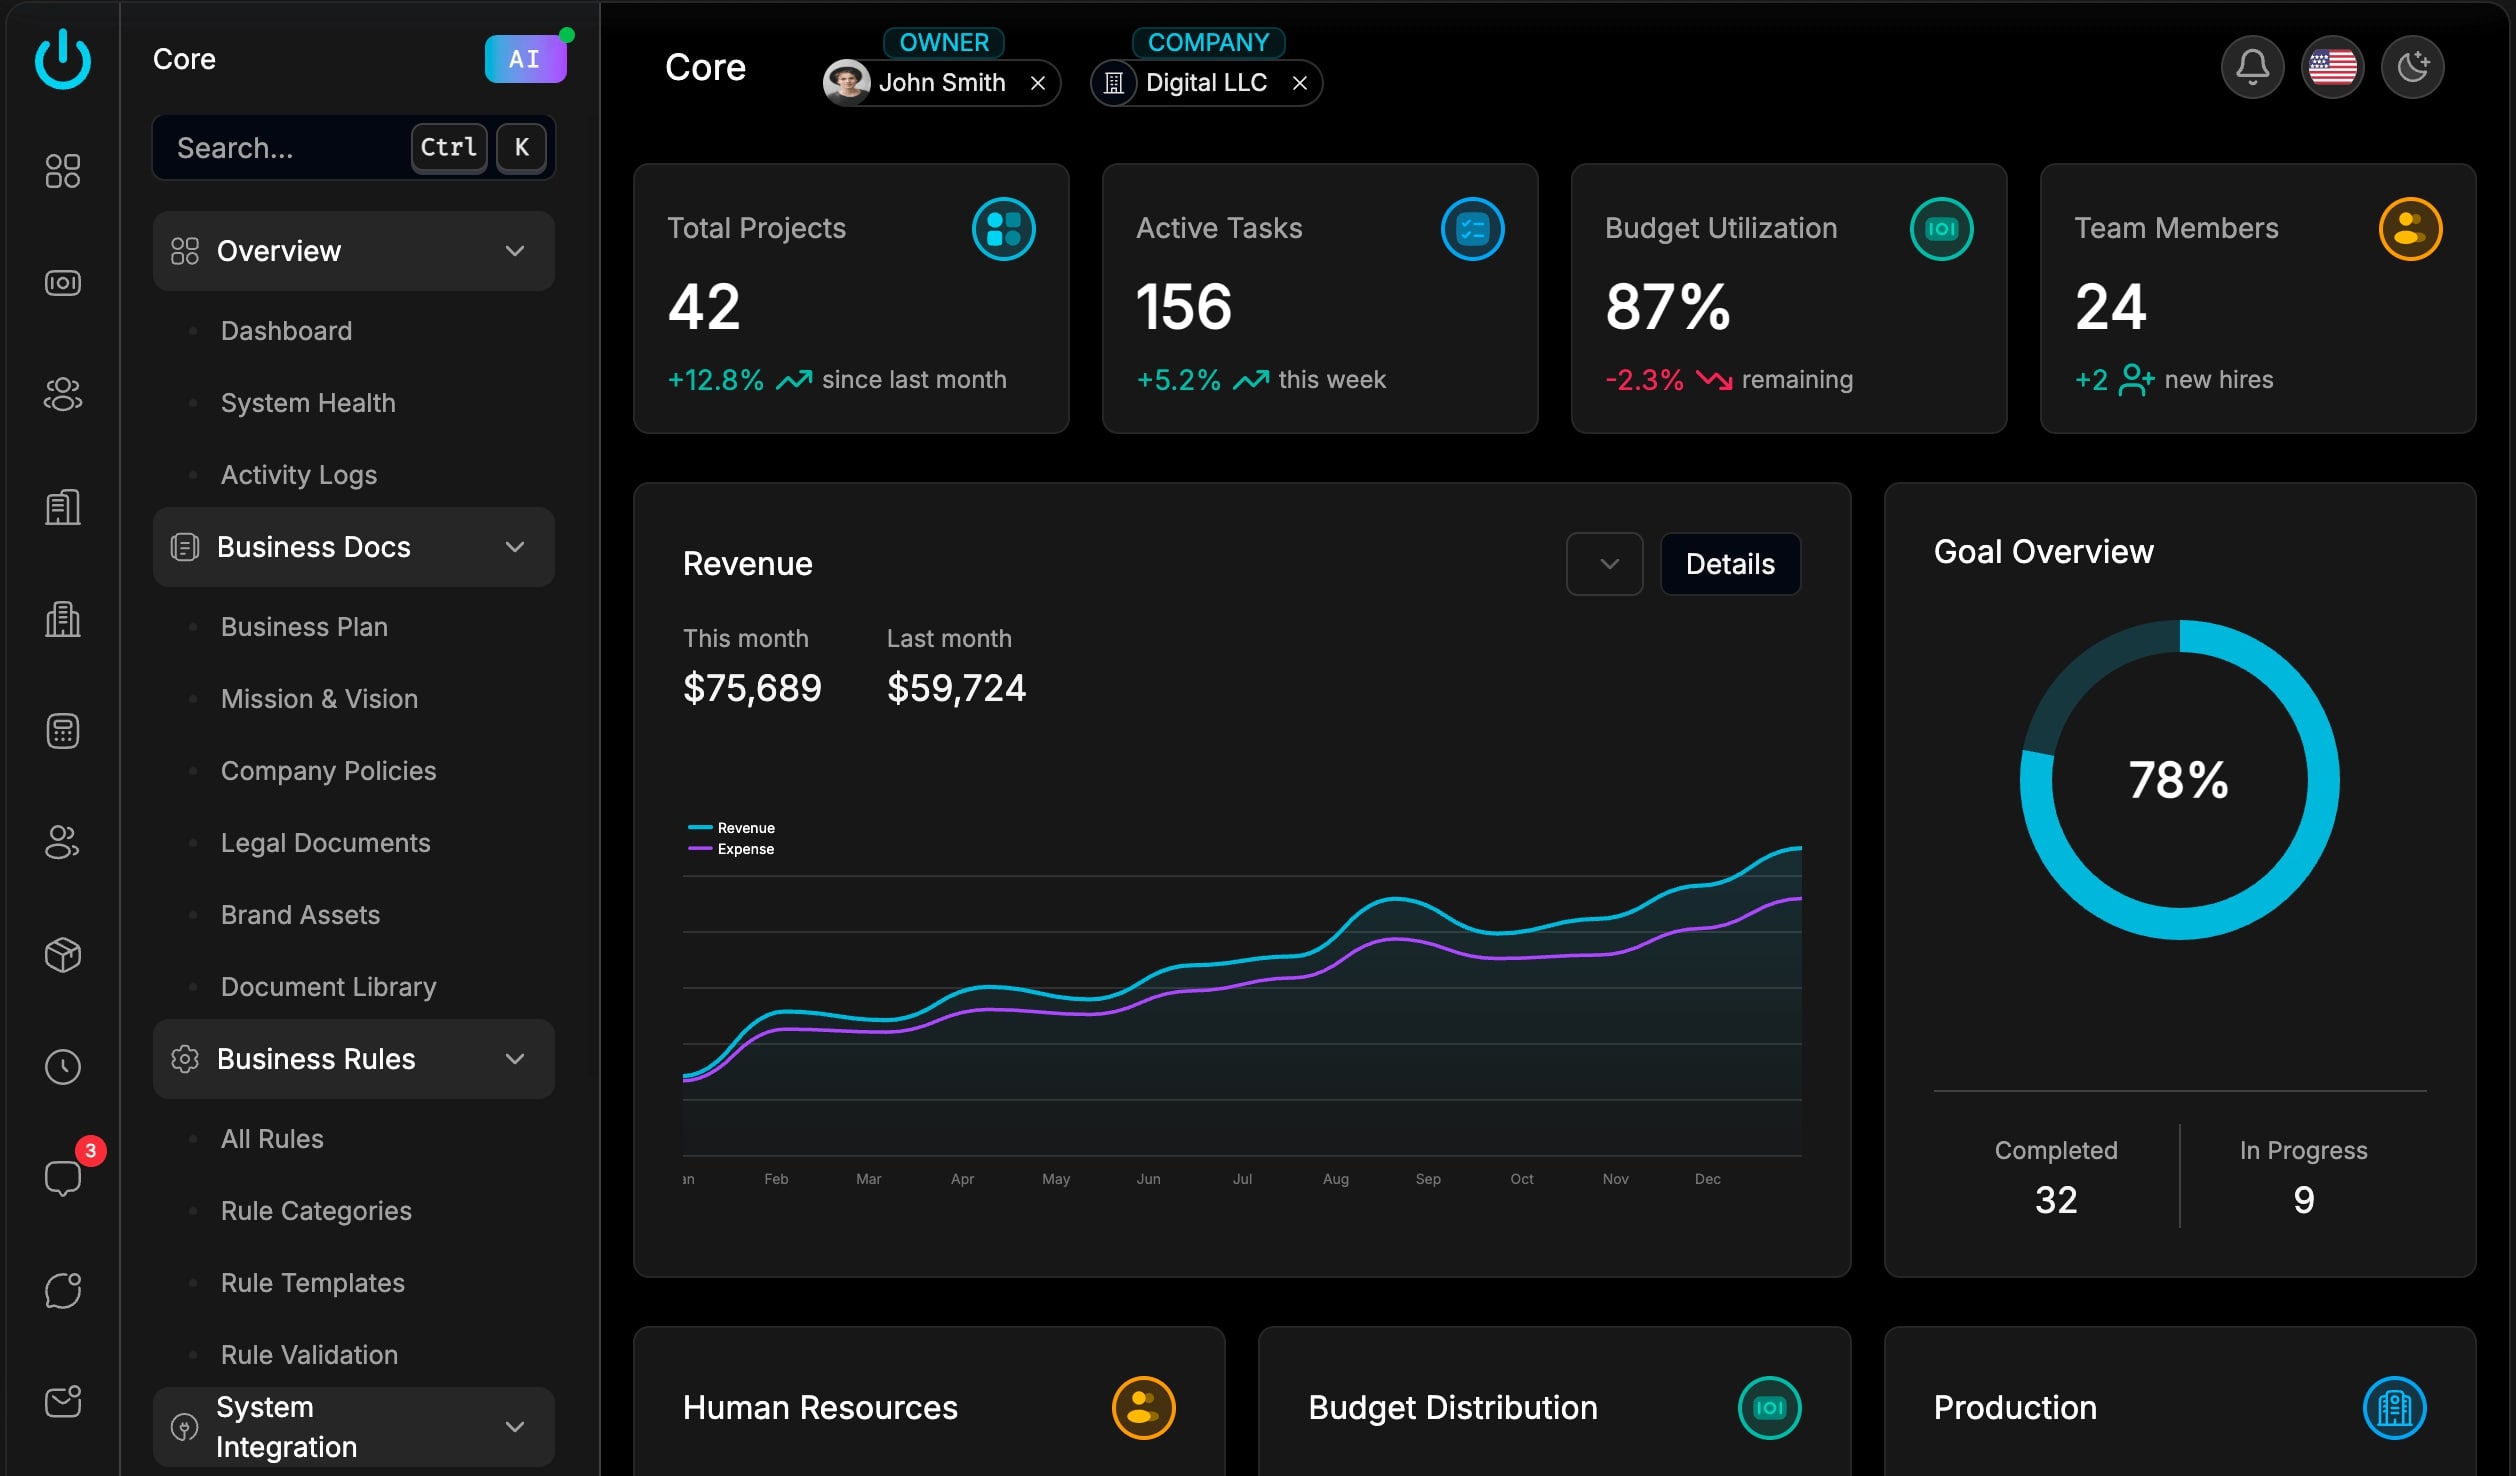This screenshot has height=1476, width=2516.
Task: Click the notification bell icon
Action: (2252, 68)
